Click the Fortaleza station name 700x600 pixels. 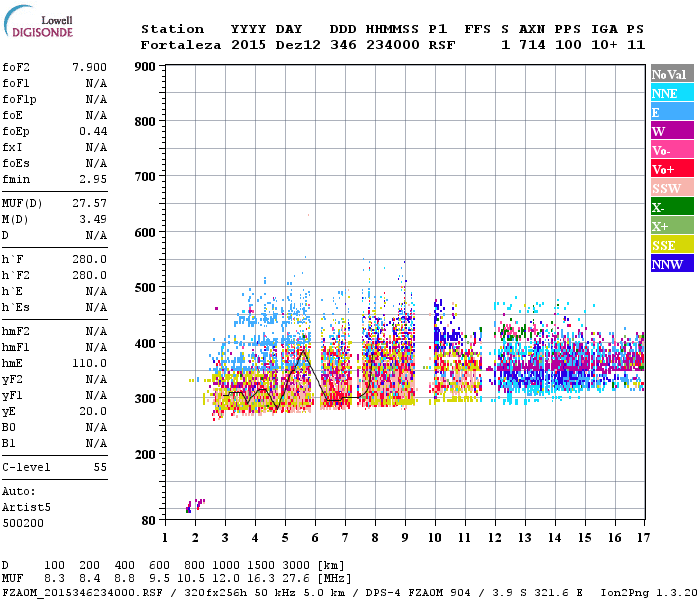coord(181,45)
